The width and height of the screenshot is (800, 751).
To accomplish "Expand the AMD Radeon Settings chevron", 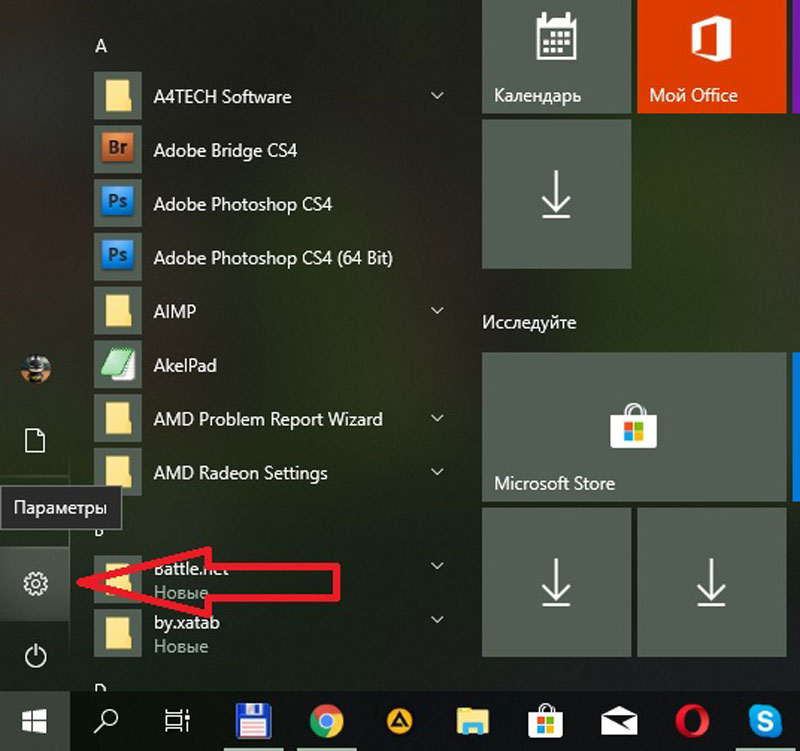I will (437, 472).
